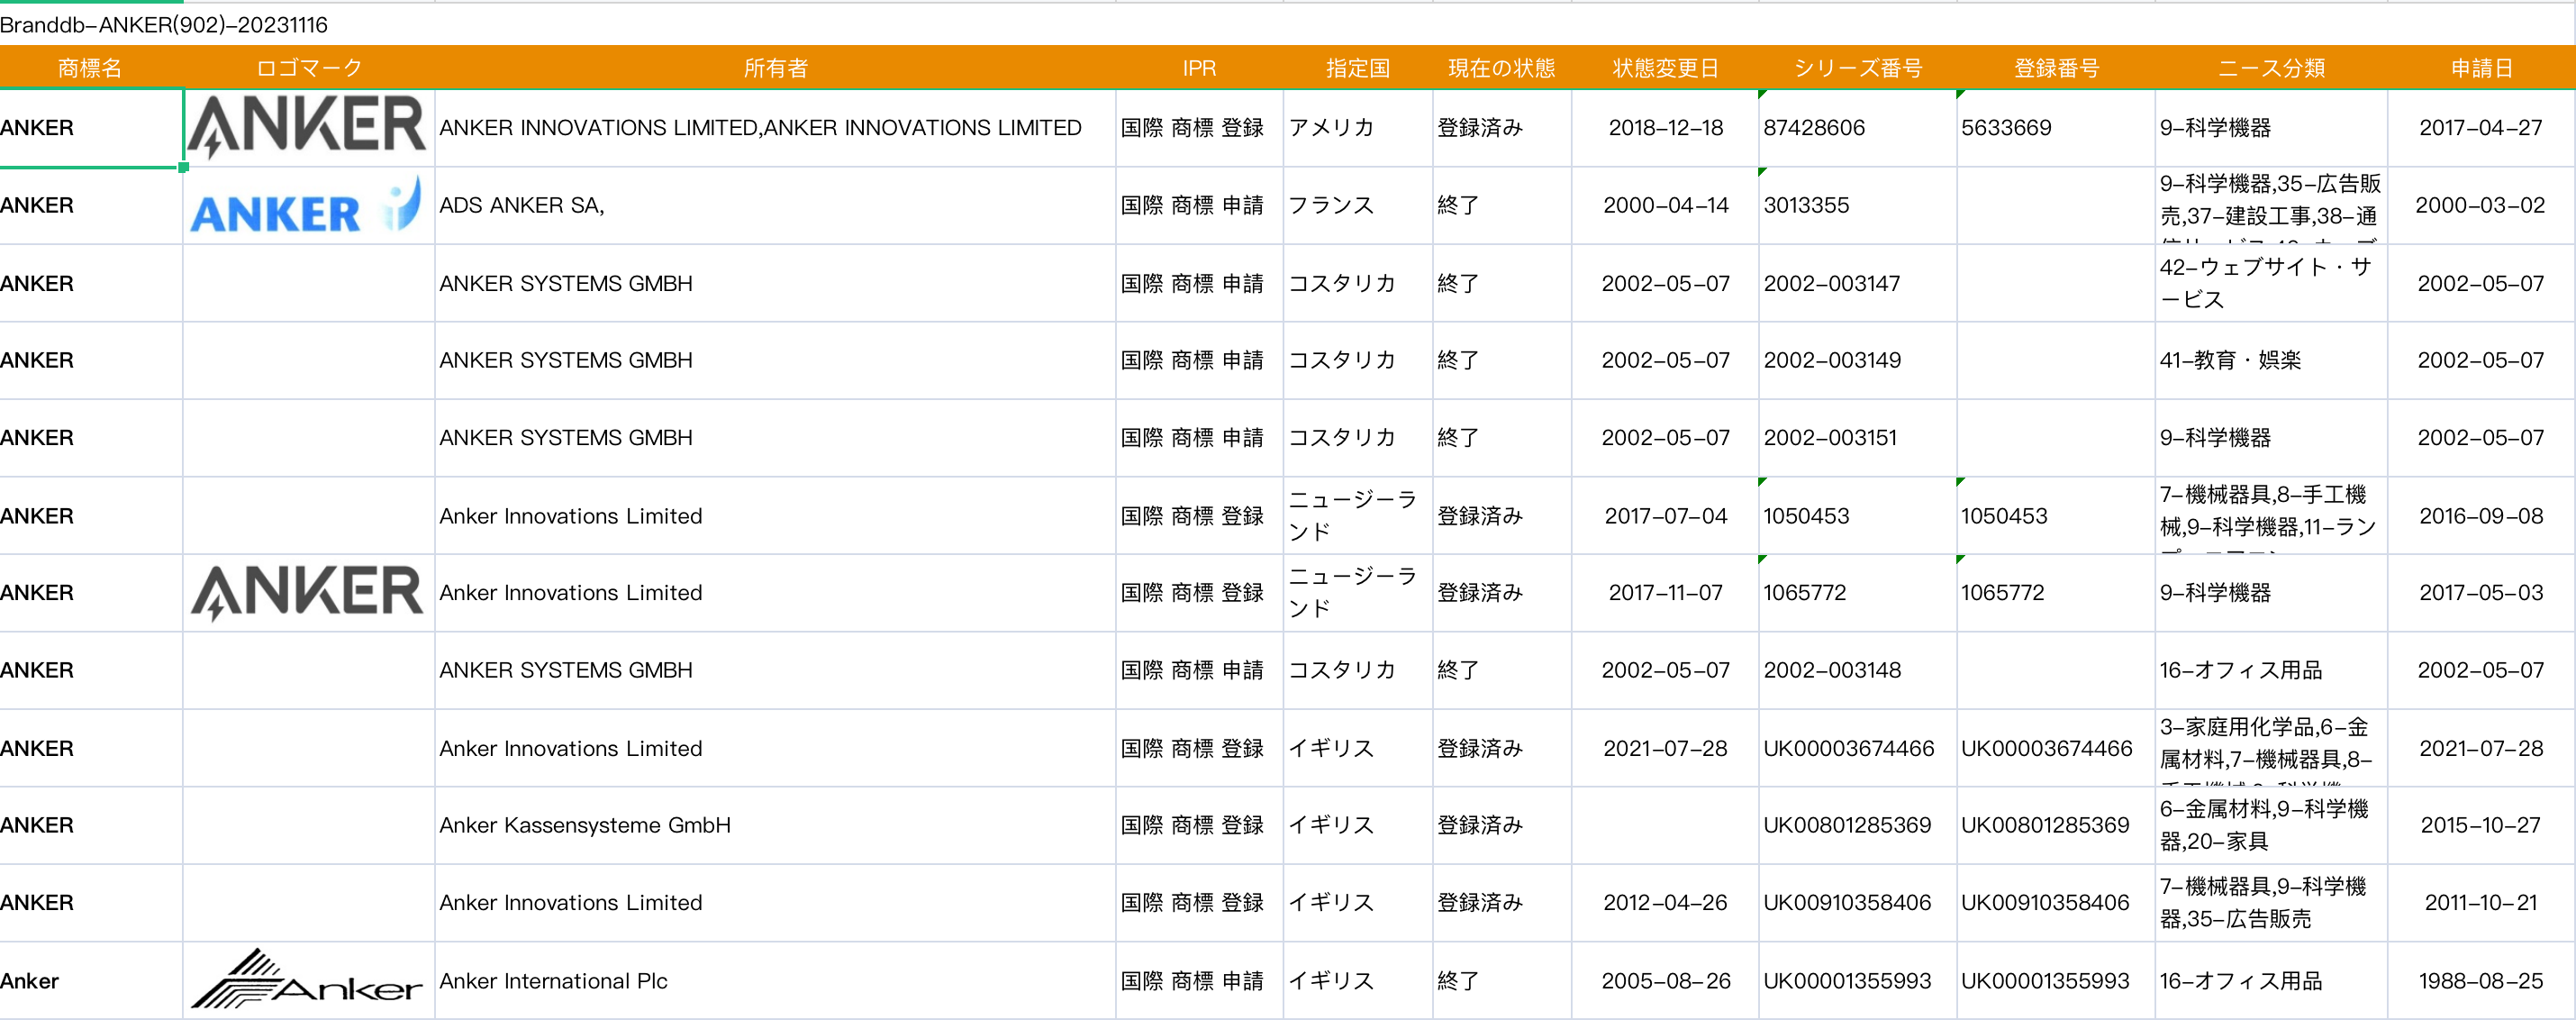Select the 商標名 column header
Viewport: 2576px width, 1020px height.
[90, 68]
